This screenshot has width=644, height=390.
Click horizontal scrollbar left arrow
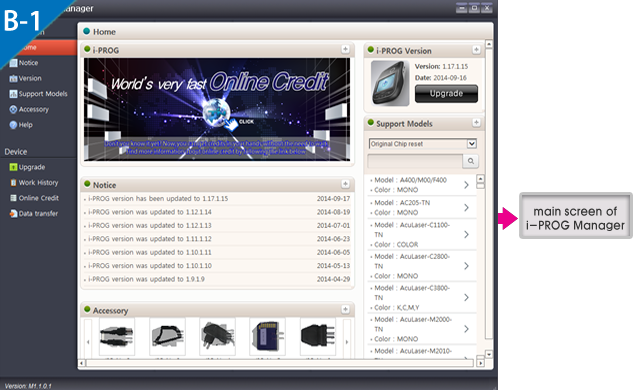click(82, 363)
